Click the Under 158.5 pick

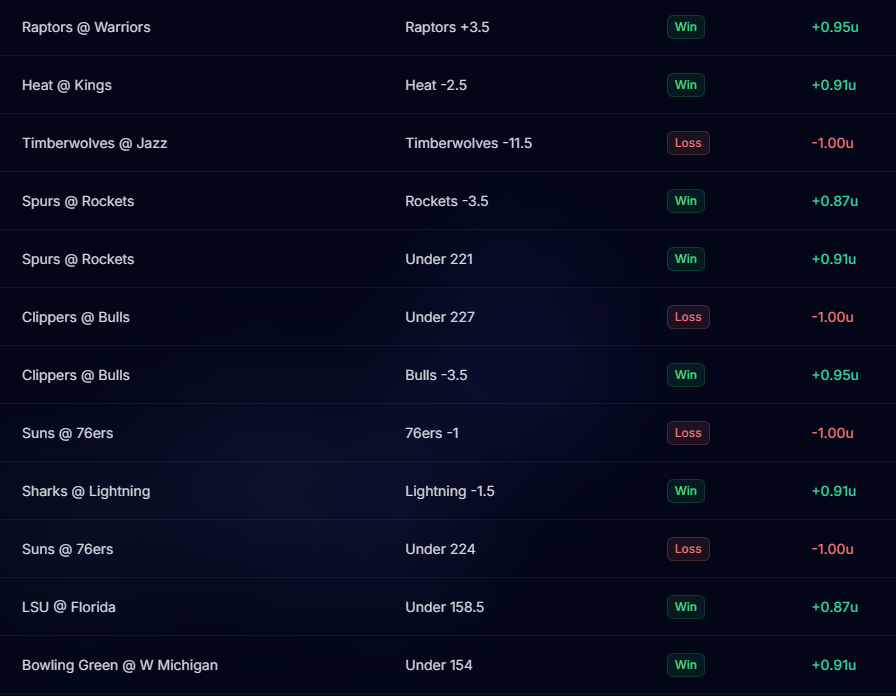[x=445, y=607]
